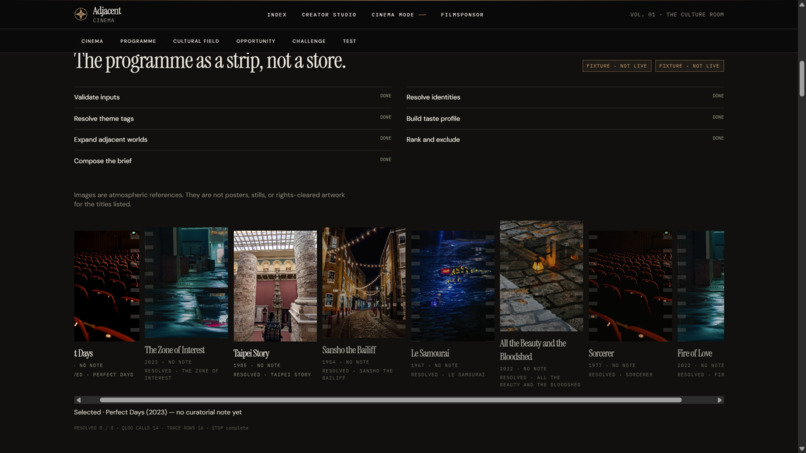This screenshot has width=806, height=453.
Task: Select the Compose the brief step row
Action: (232, 161)
